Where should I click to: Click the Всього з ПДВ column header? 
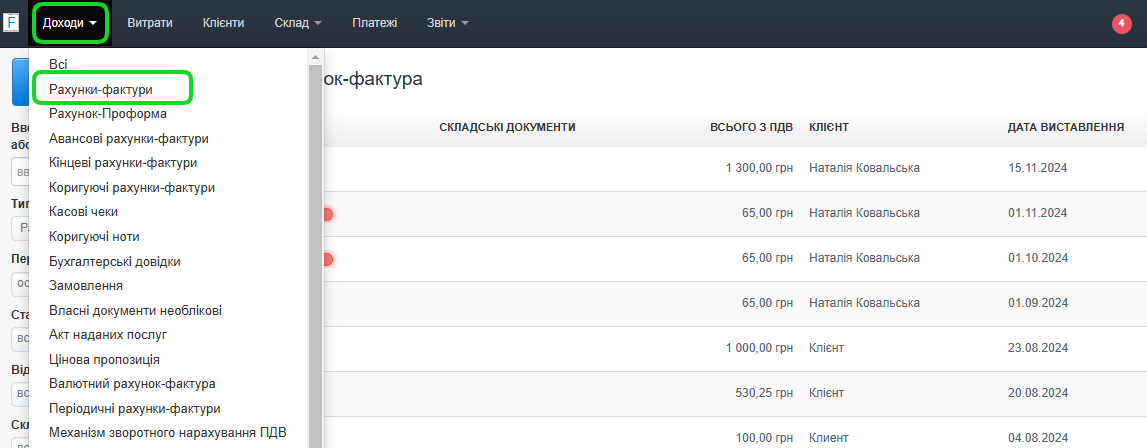[x=751, y=127]
